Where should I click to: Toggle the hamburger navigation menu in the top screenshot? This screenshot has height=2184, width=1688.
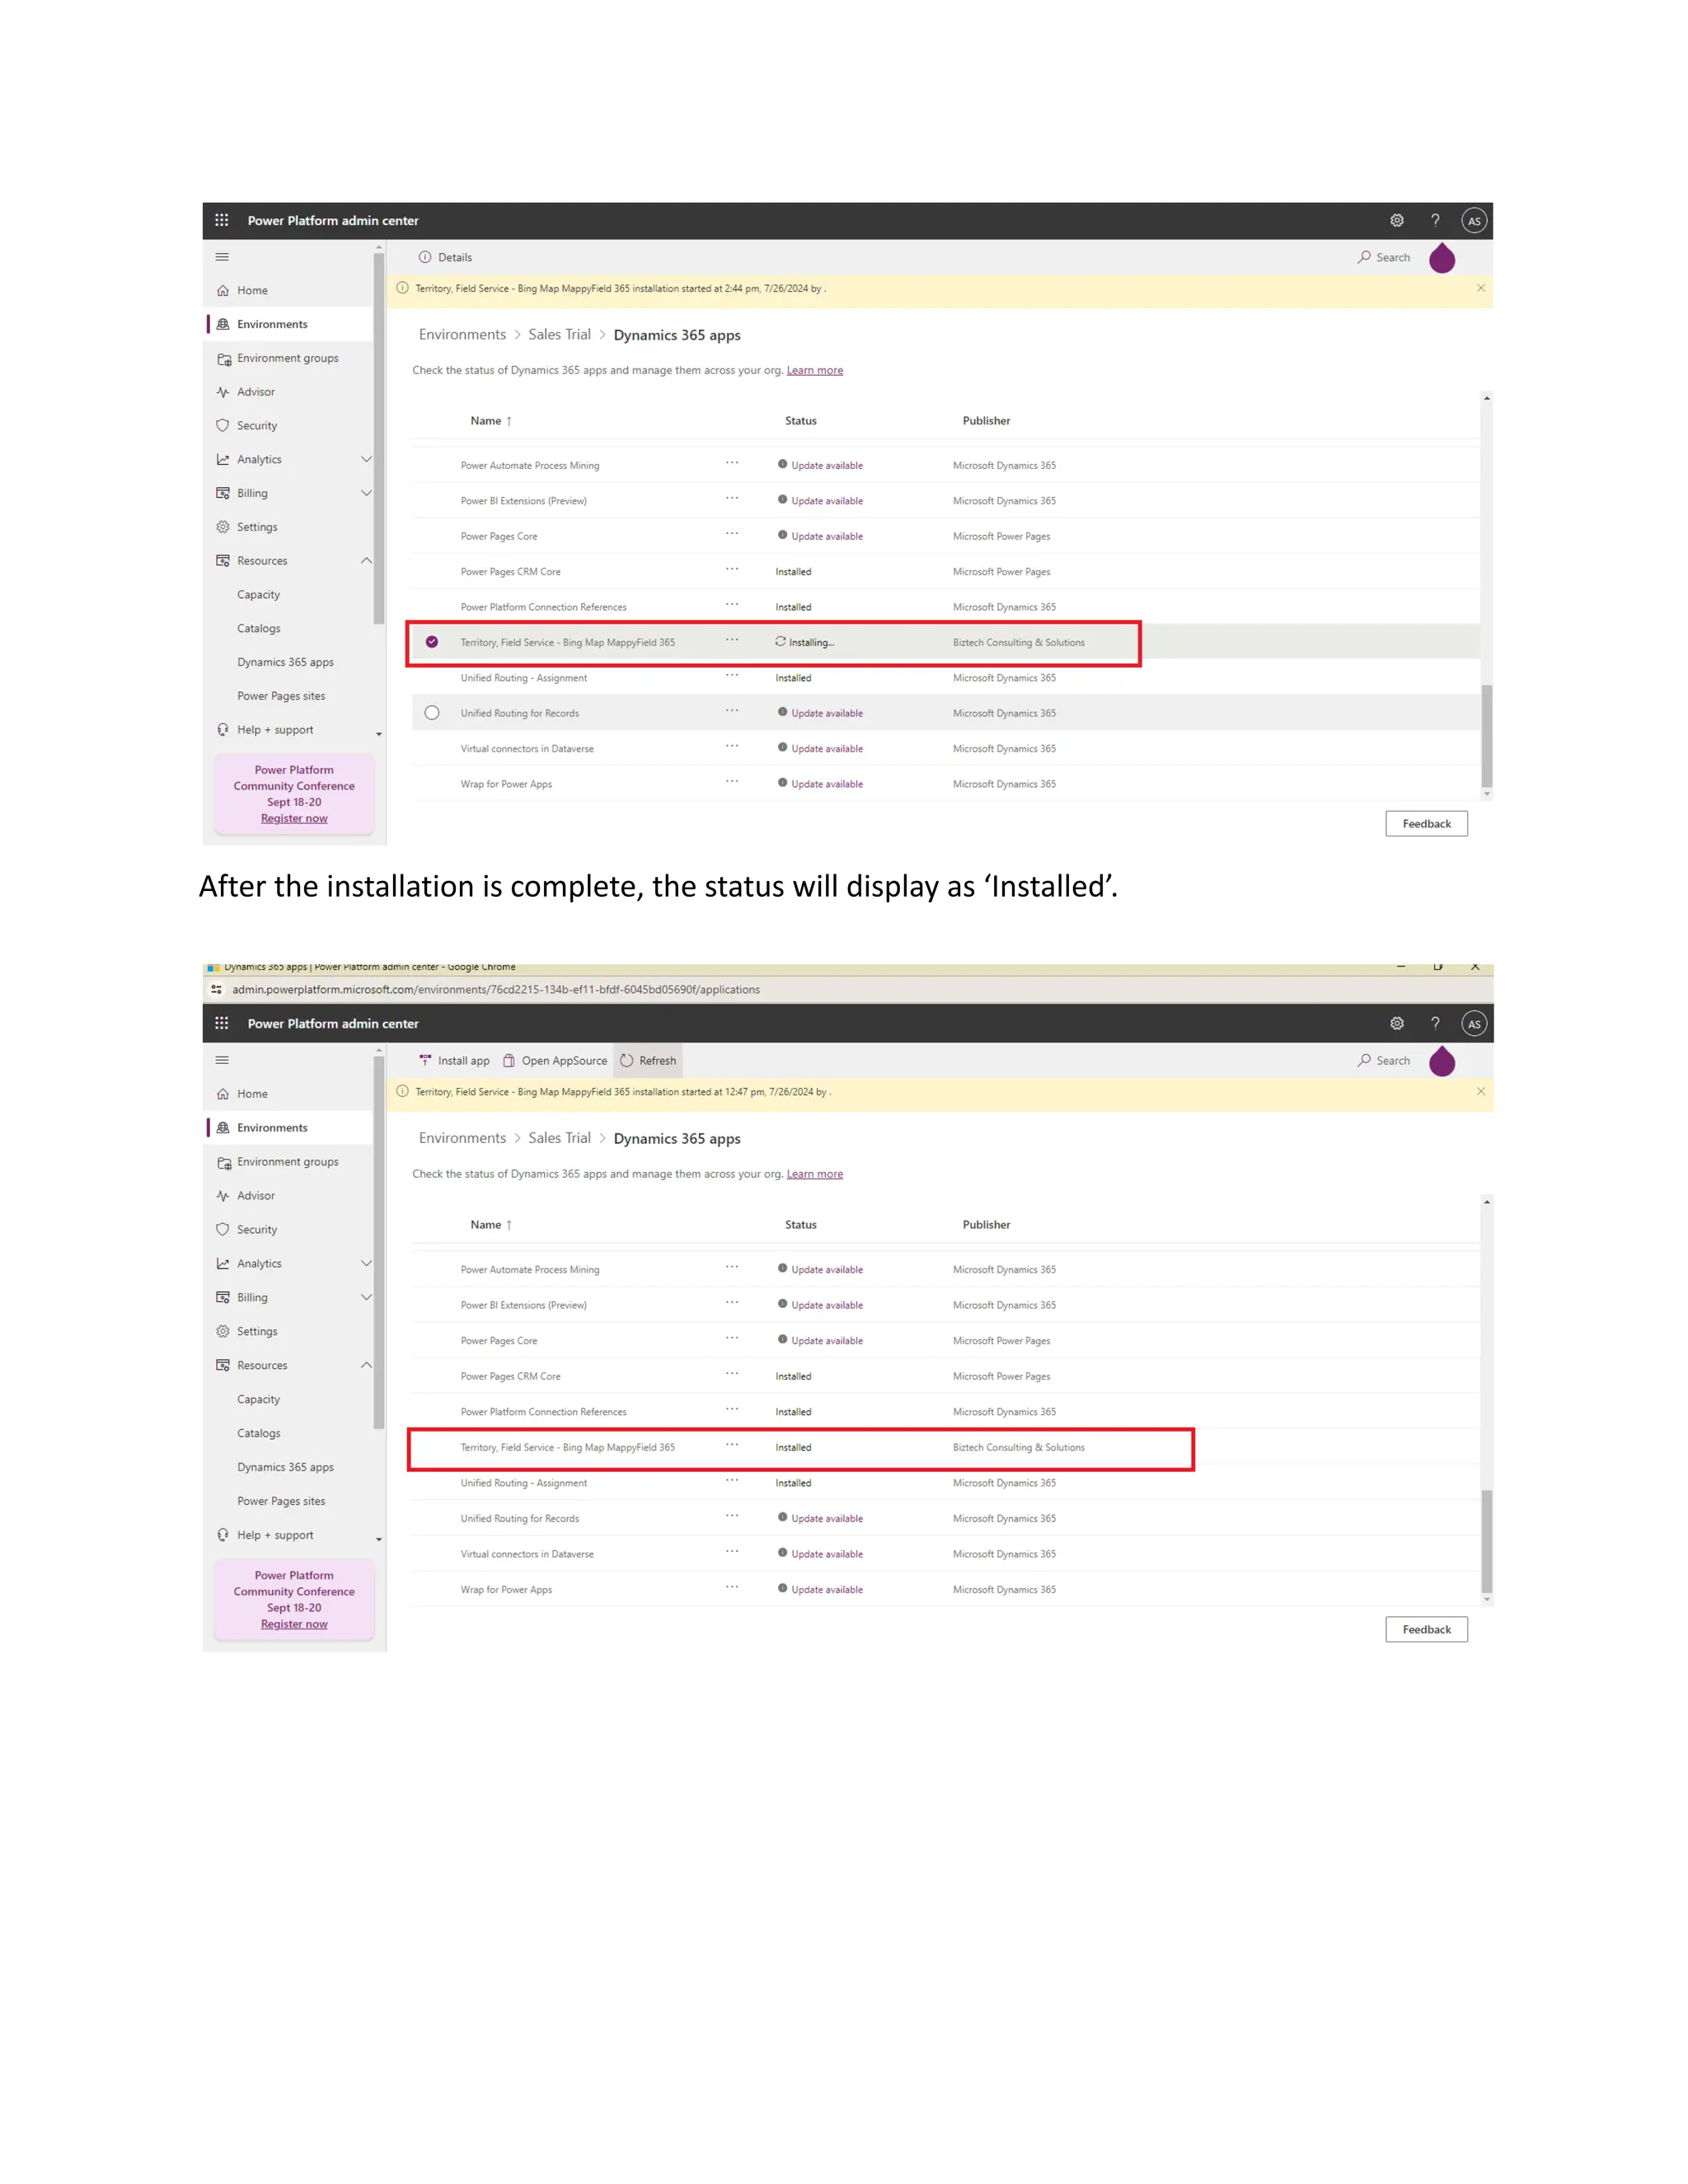click(x=222, y=257)
